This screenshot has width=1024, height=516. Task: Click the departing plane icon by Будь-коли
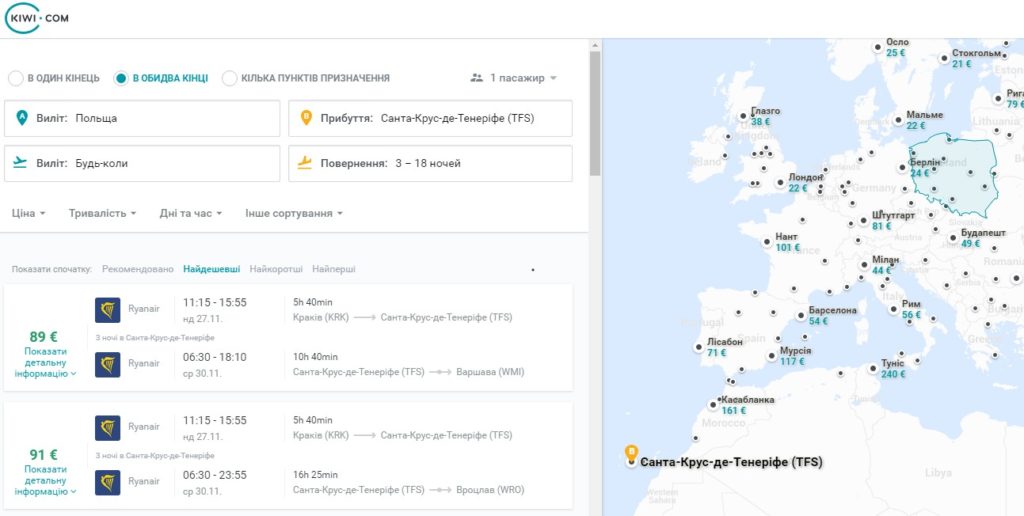[x=20, y=163]
